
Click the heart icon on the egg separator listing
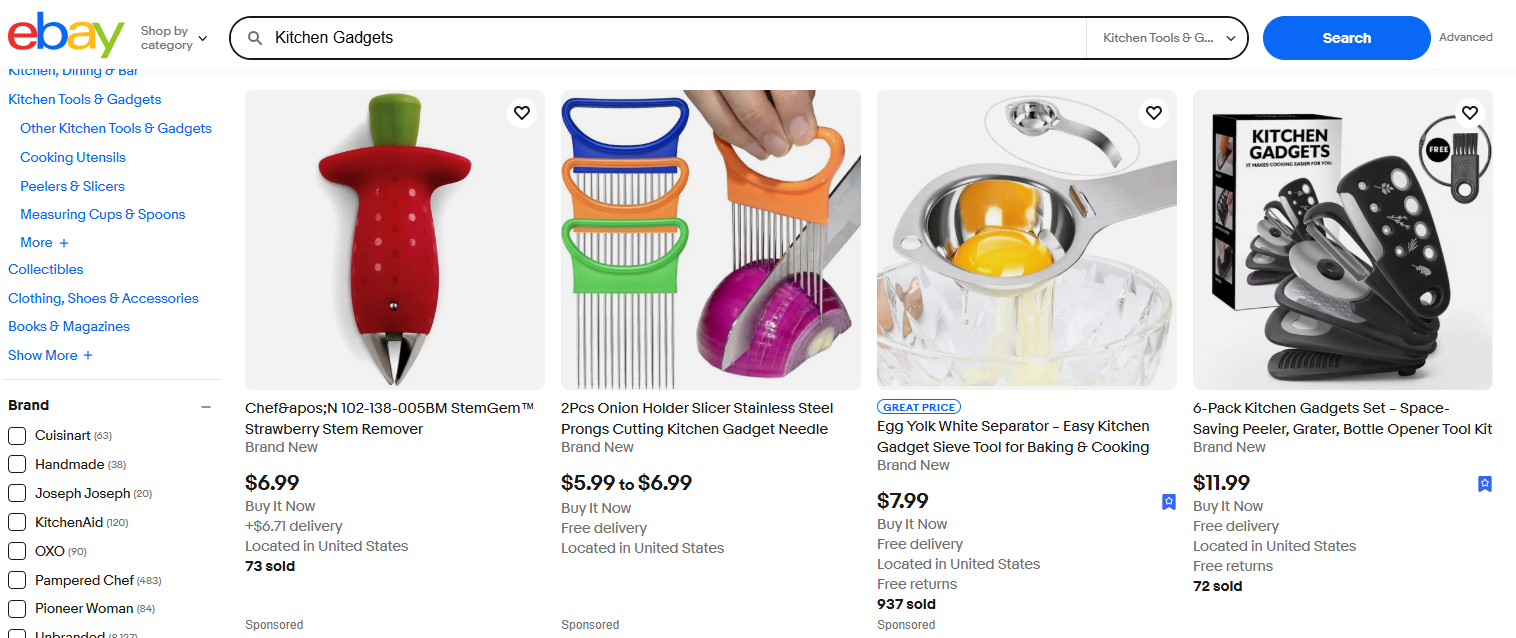click(x=1153, y=113)
